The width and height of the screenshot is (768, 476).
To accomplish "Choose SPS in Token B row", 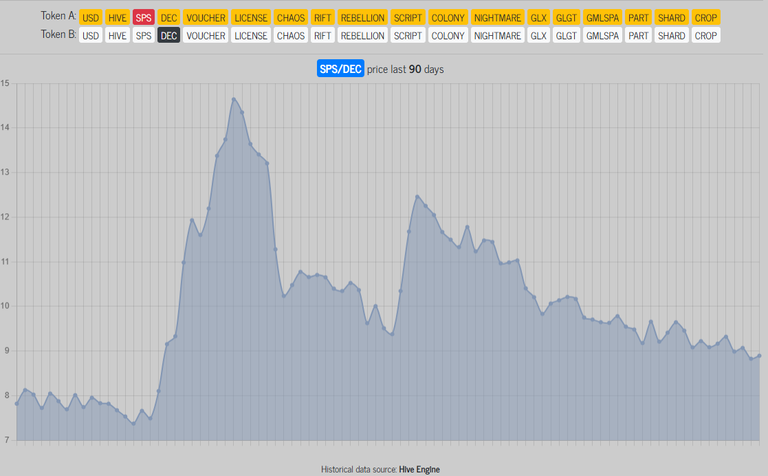I will [144, 35].
